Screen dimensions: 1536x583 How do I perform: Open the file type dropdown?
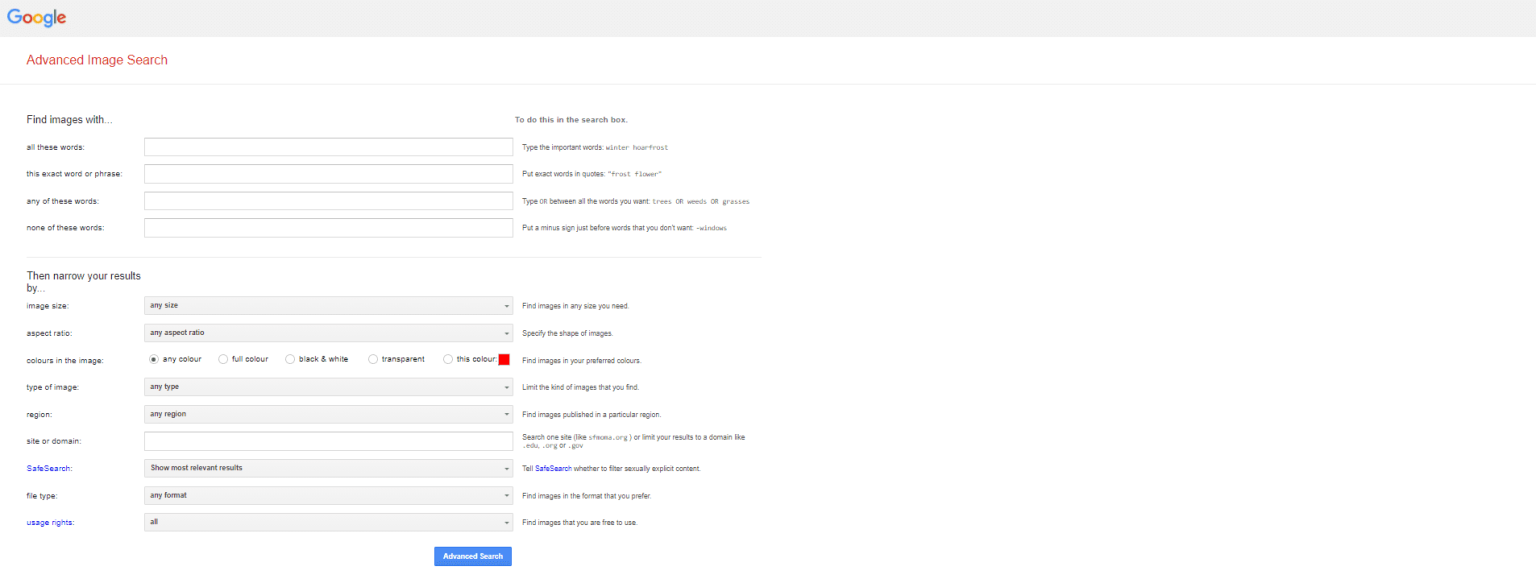328,495
